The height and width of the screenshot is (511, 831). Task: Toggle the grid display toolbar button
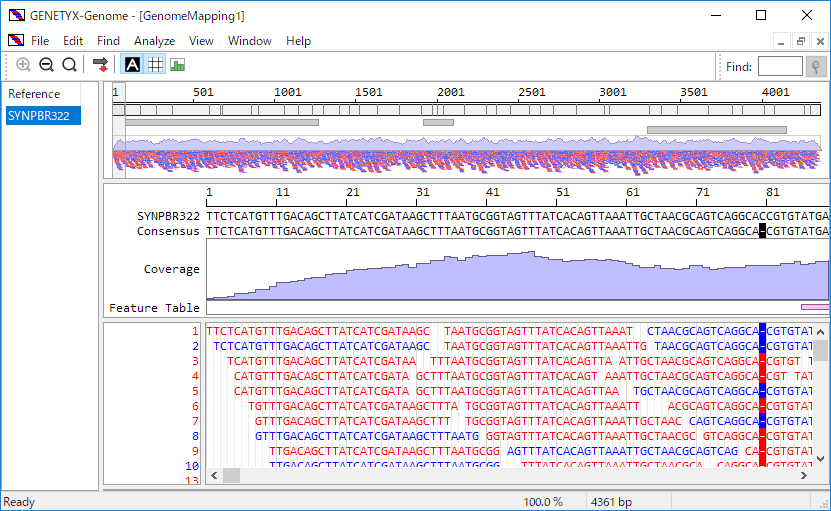point(155,65)
